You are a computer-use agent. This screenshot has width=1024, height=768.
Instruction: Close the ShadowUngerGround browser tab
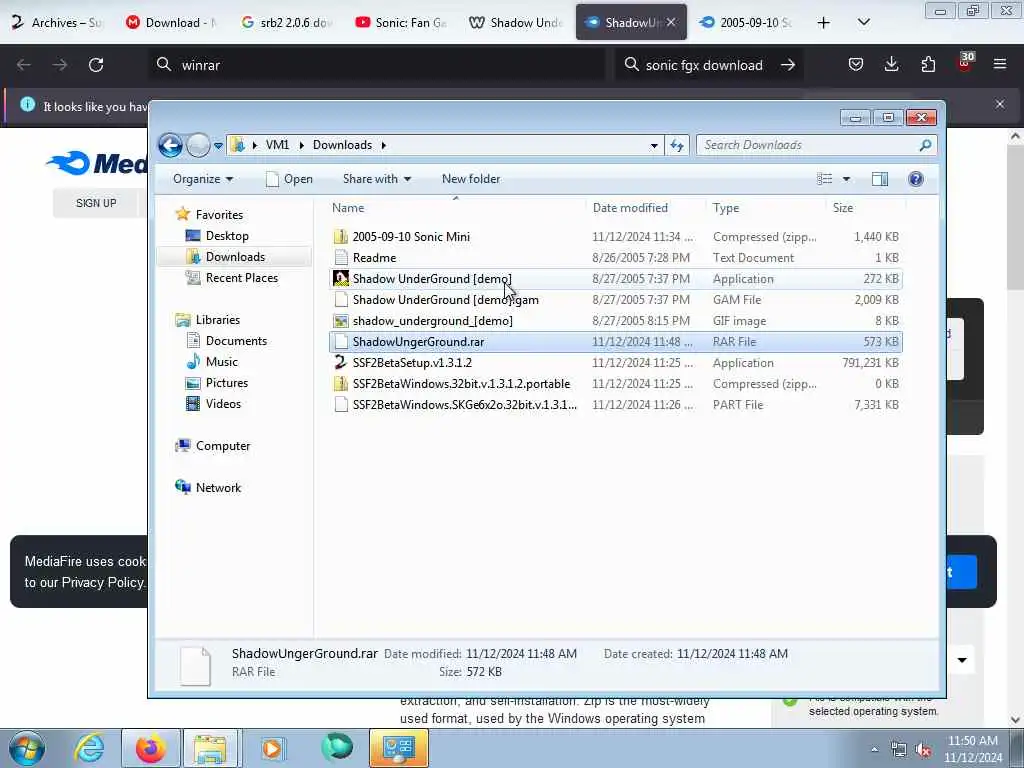coord(671,22)
